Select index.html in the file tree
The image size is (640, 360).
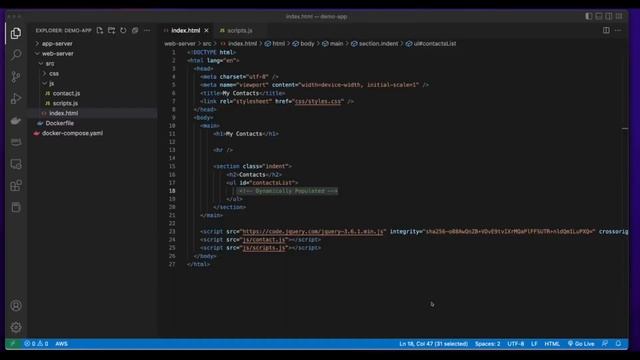pyautogui.click(x=64, y=113)
